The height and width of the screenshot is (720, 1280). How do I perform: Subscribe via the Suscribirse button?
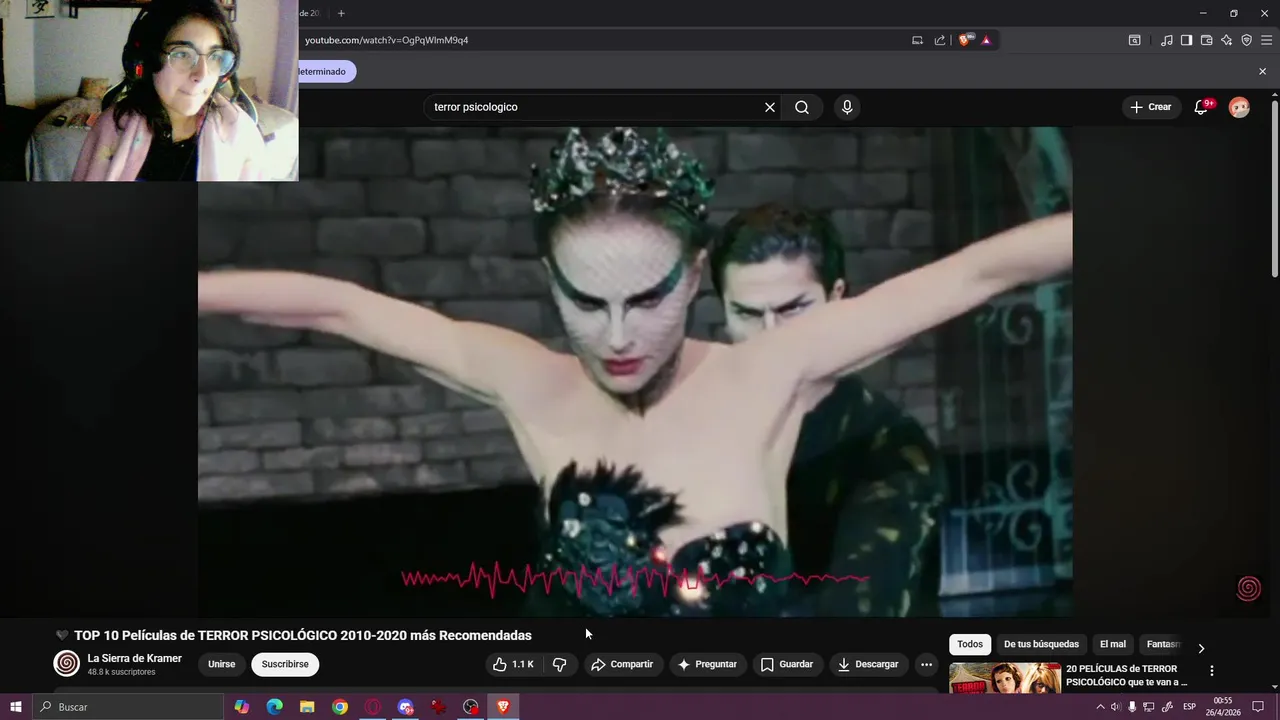coord(285,664)
